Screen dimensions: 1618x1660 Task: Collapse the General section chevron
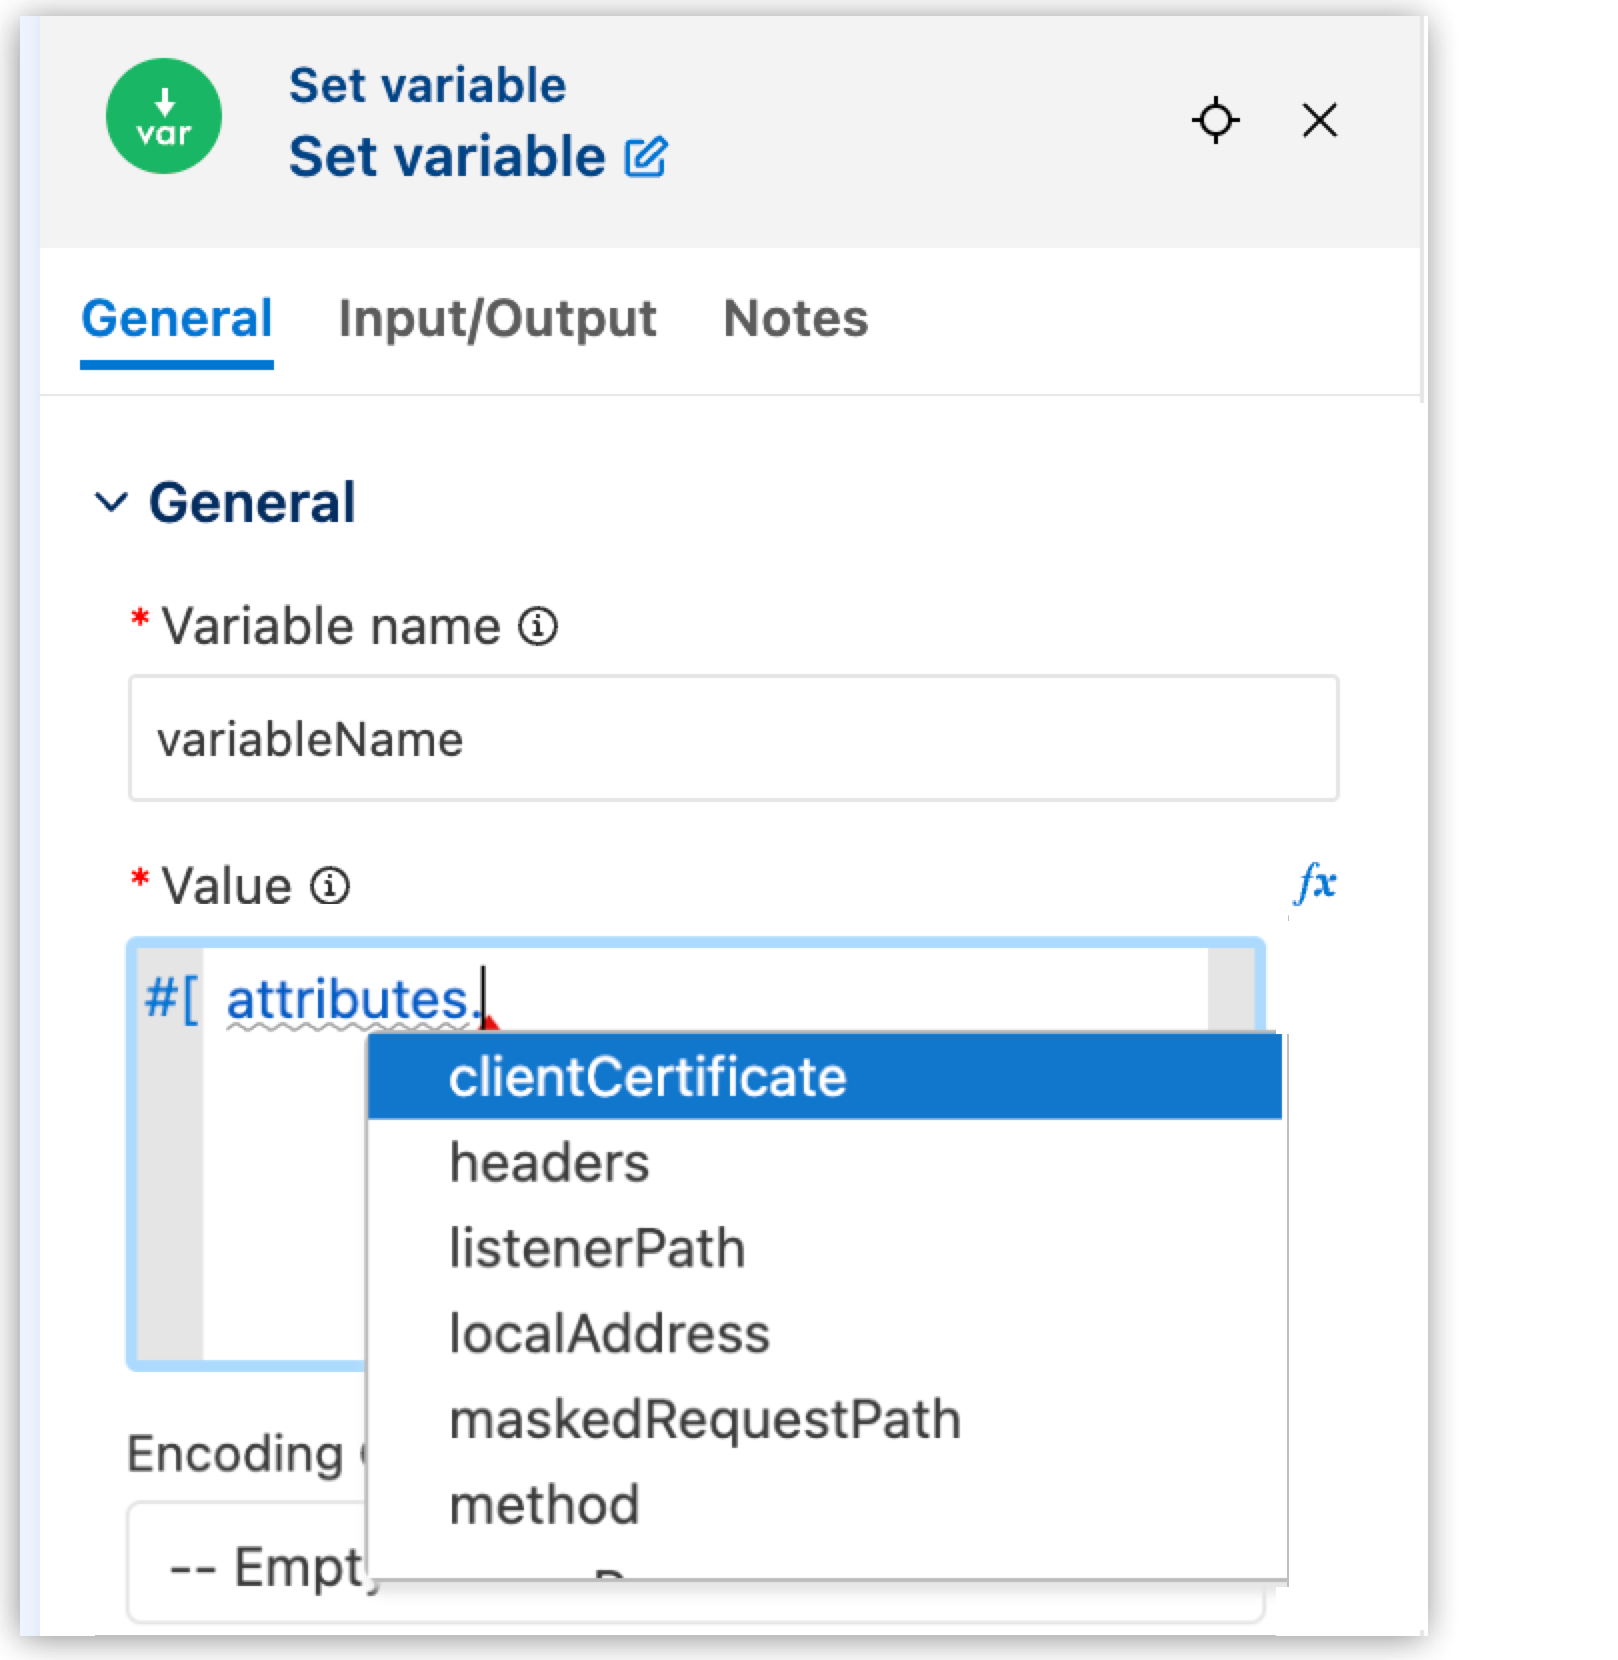coord(111,502)
